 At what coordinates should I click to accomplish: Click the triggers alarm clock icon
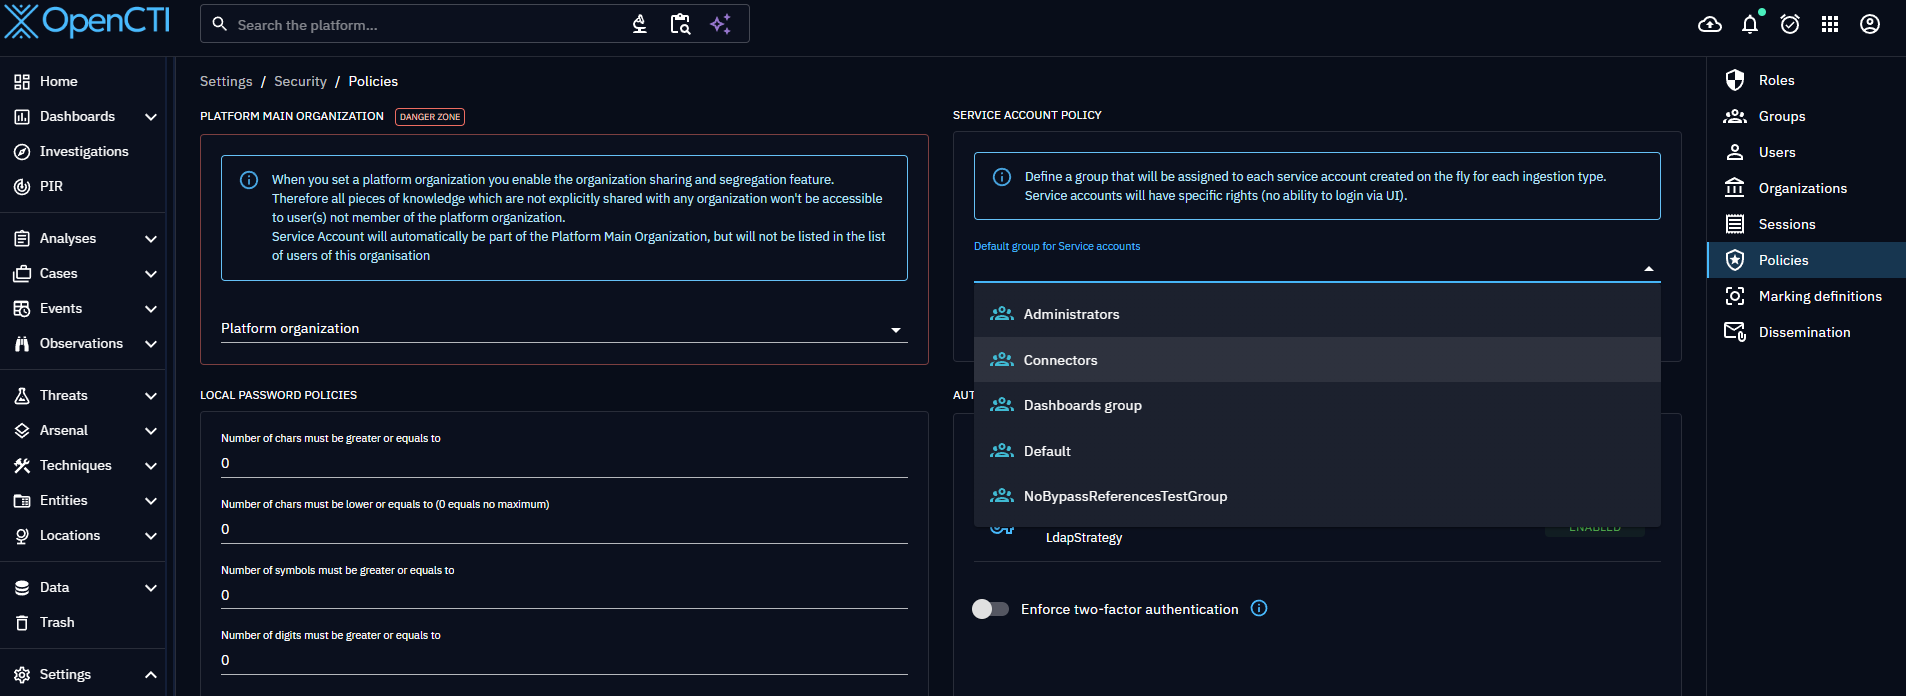tap(1790, 25)
